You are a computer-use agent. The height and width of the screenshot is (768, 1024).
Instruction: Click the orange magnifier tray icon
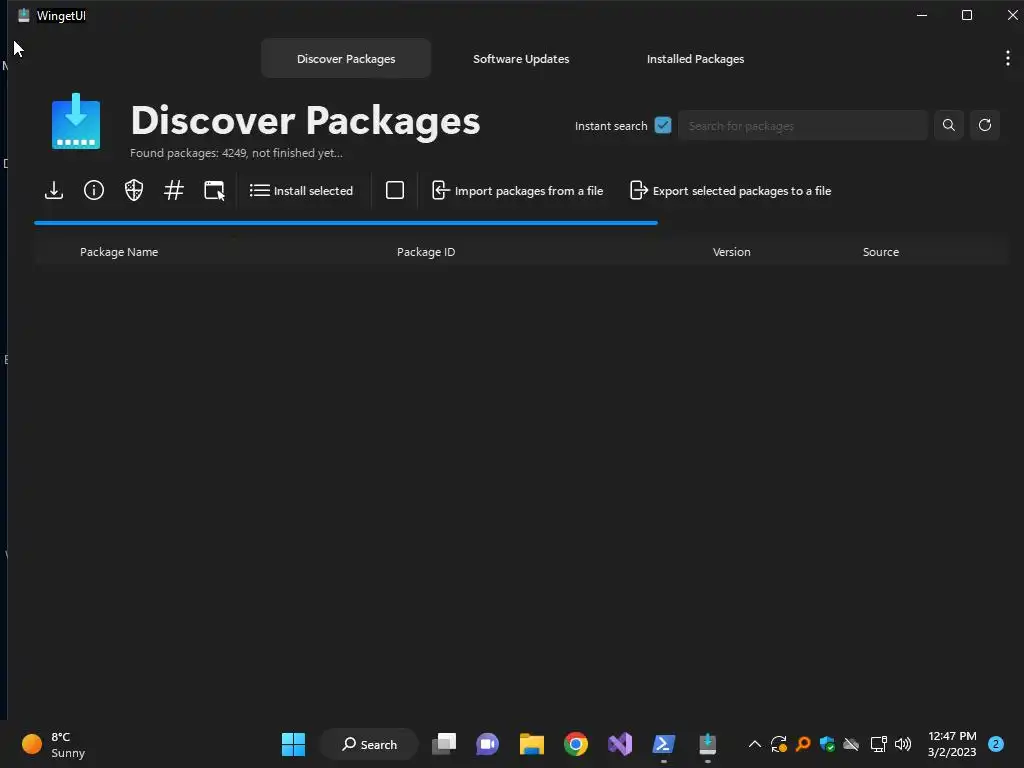tap(803, 744)
